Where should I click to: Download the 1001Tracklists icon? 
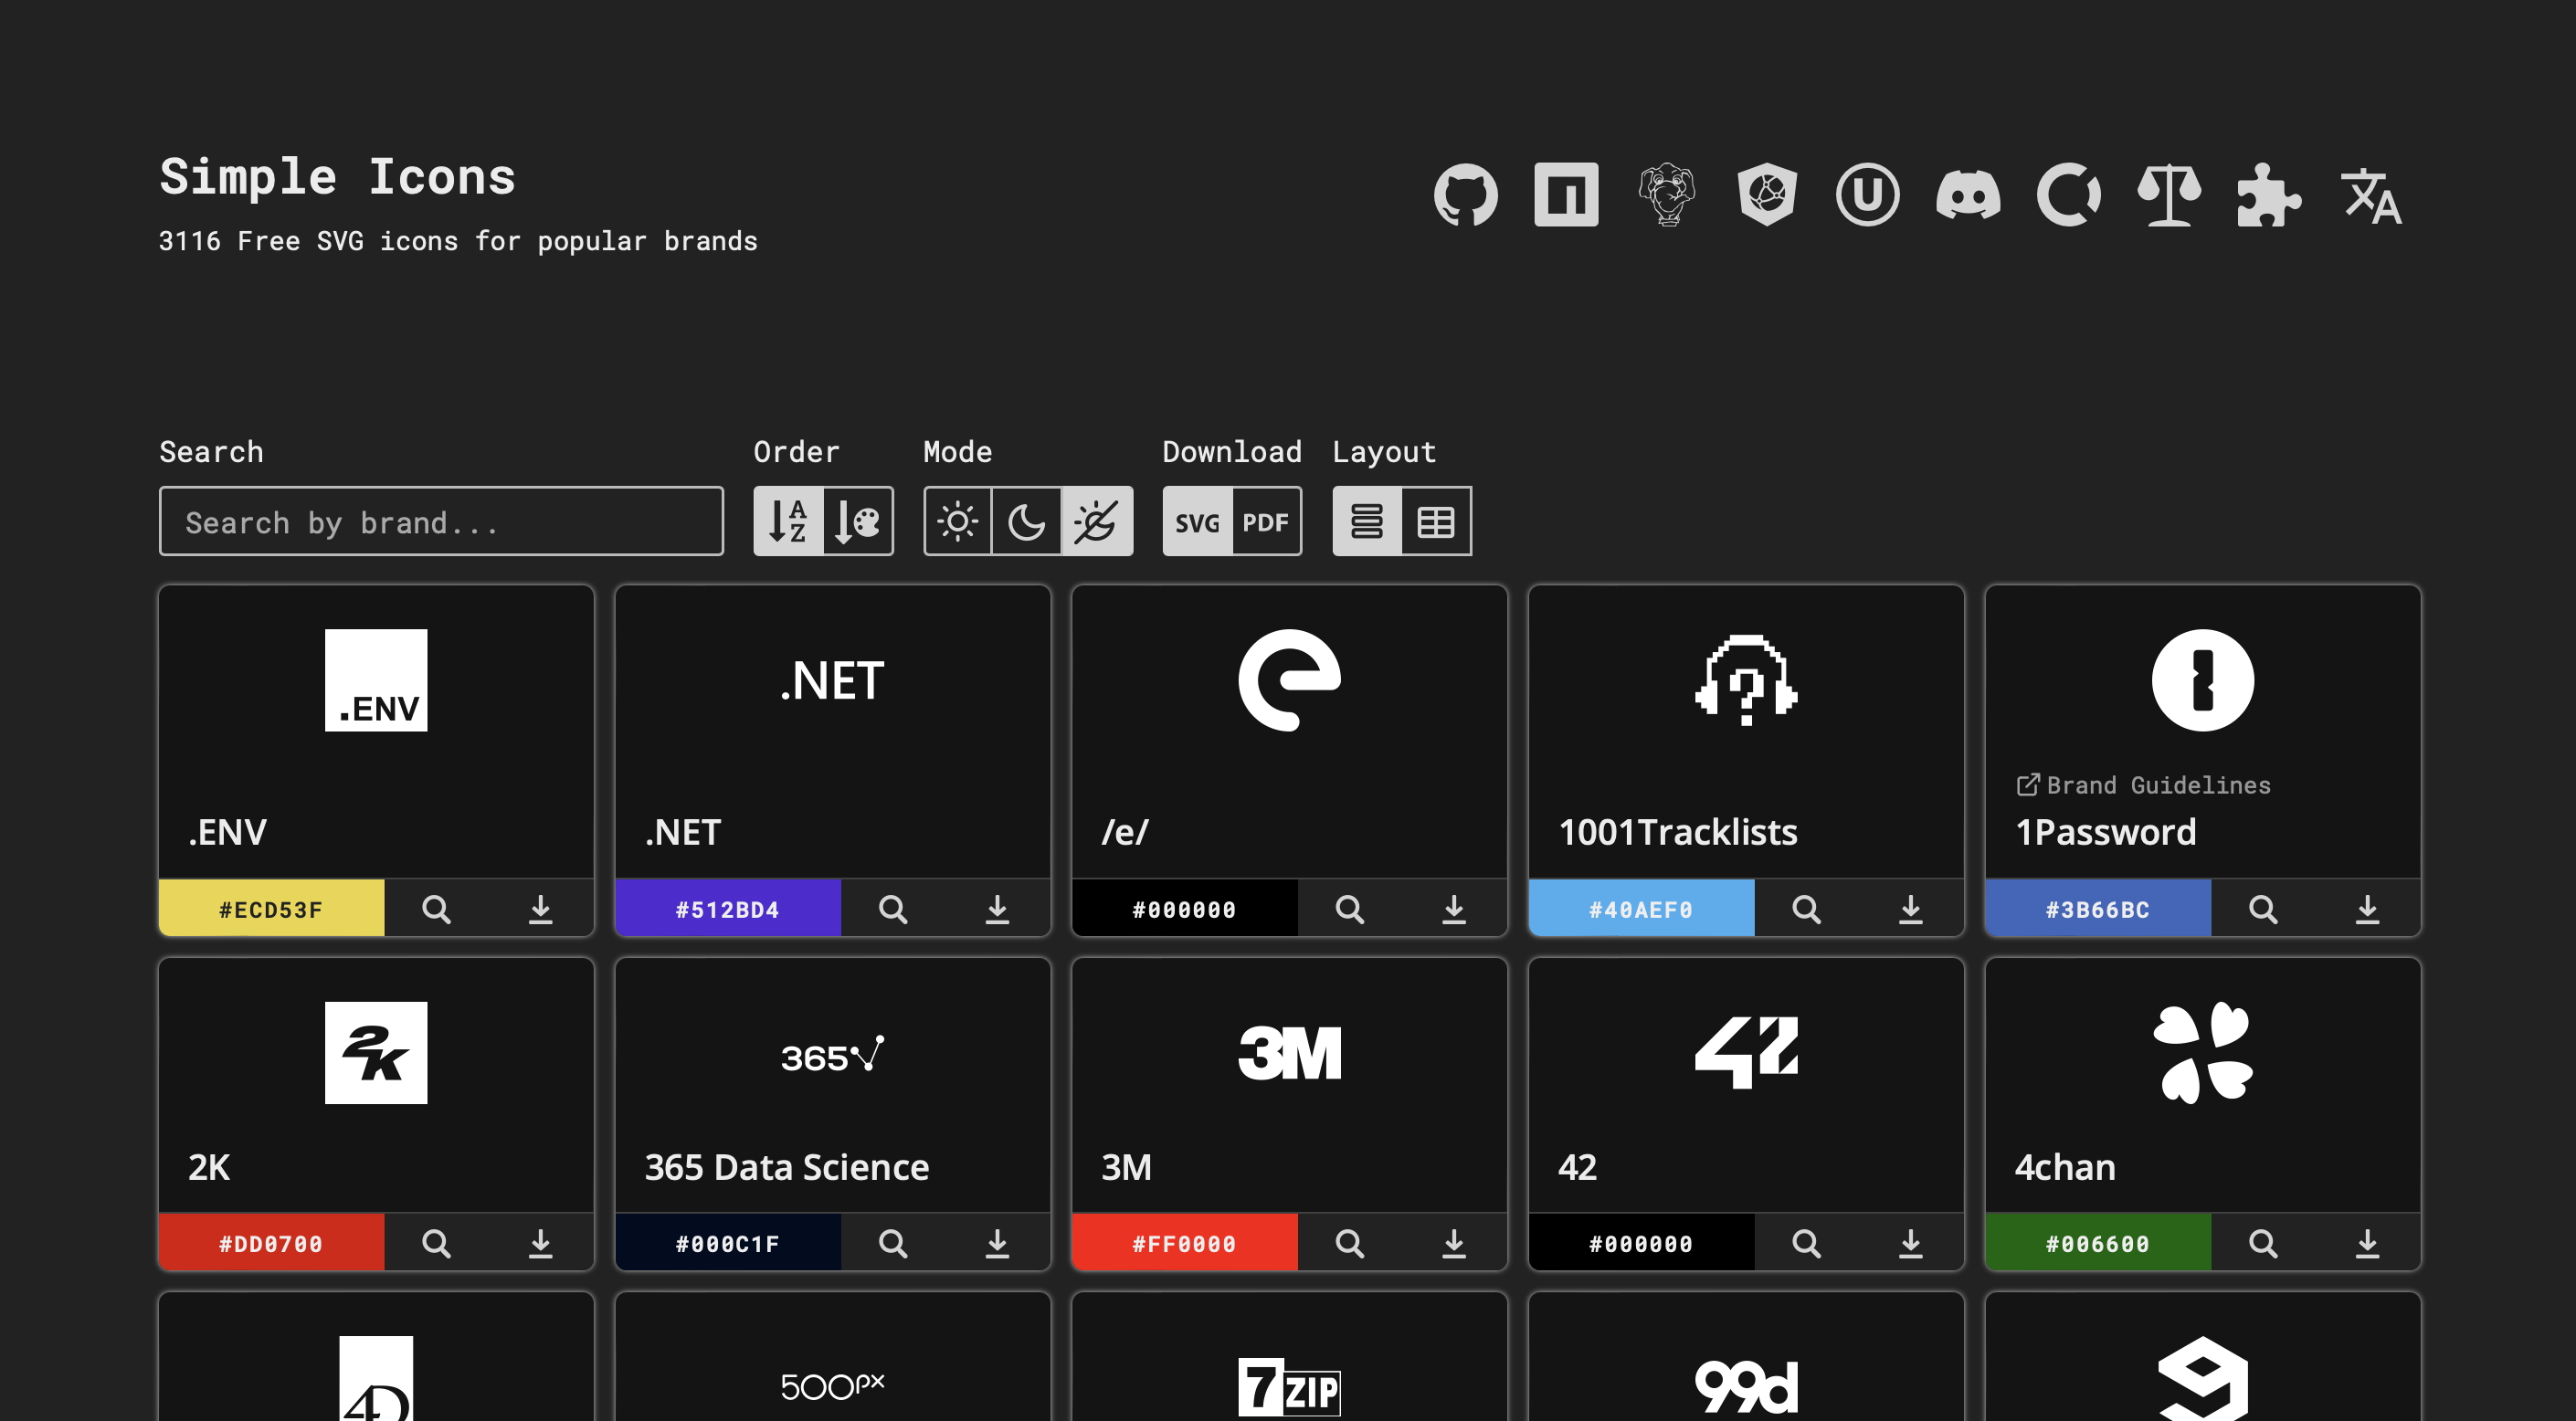point(1910,908)
